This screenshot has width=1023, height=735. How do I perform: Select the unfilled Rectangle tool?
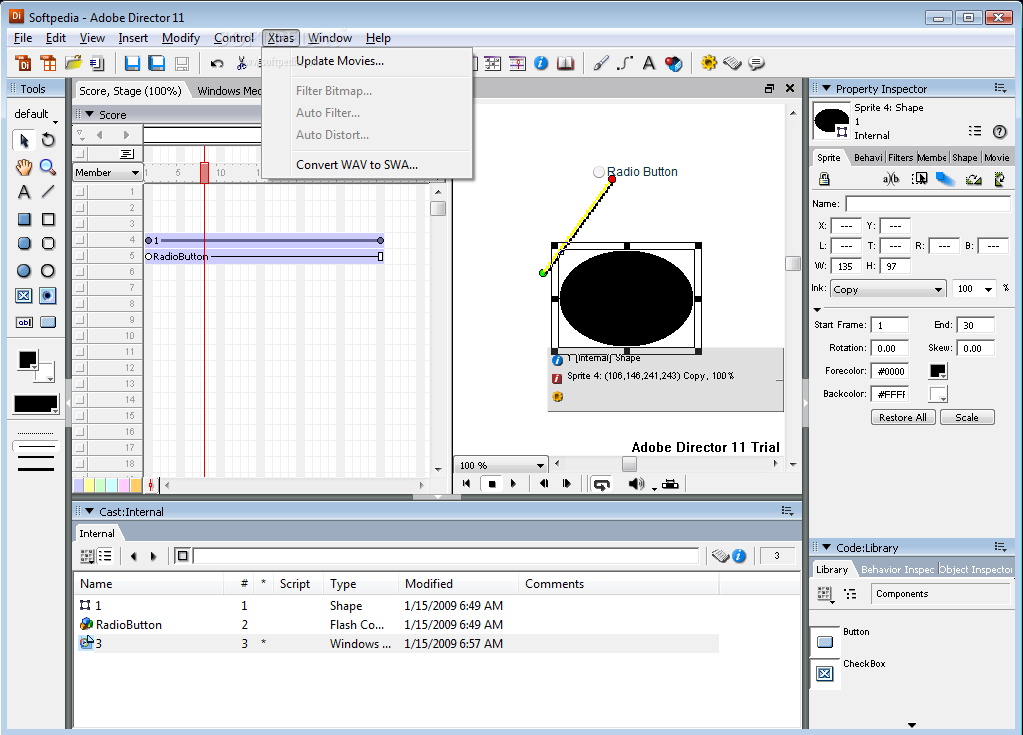coord(48,219)
